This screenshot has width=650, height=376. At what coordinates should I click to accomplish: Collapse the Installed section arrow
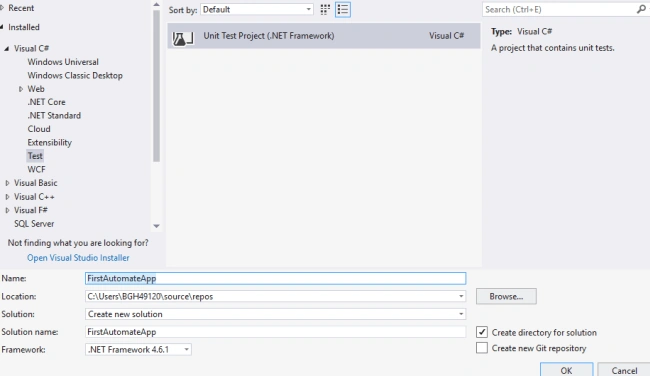click(2, 27)
